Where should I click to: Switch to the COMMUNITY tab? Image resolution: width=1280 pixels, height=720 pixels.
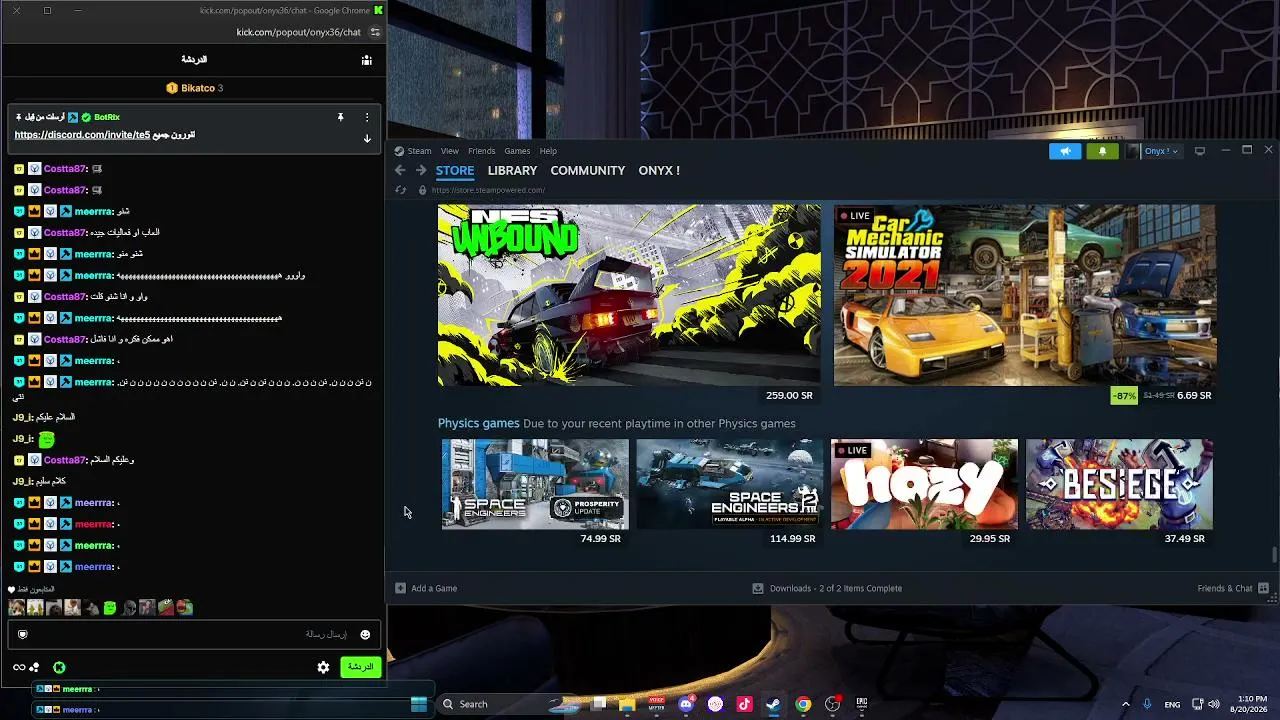pyautogui.click(x=588, y=171)
